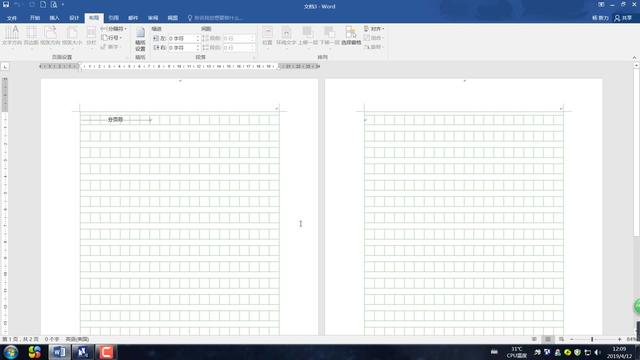
Task: Open the paragraph group dialog launcher
Action: click(254, 58)
